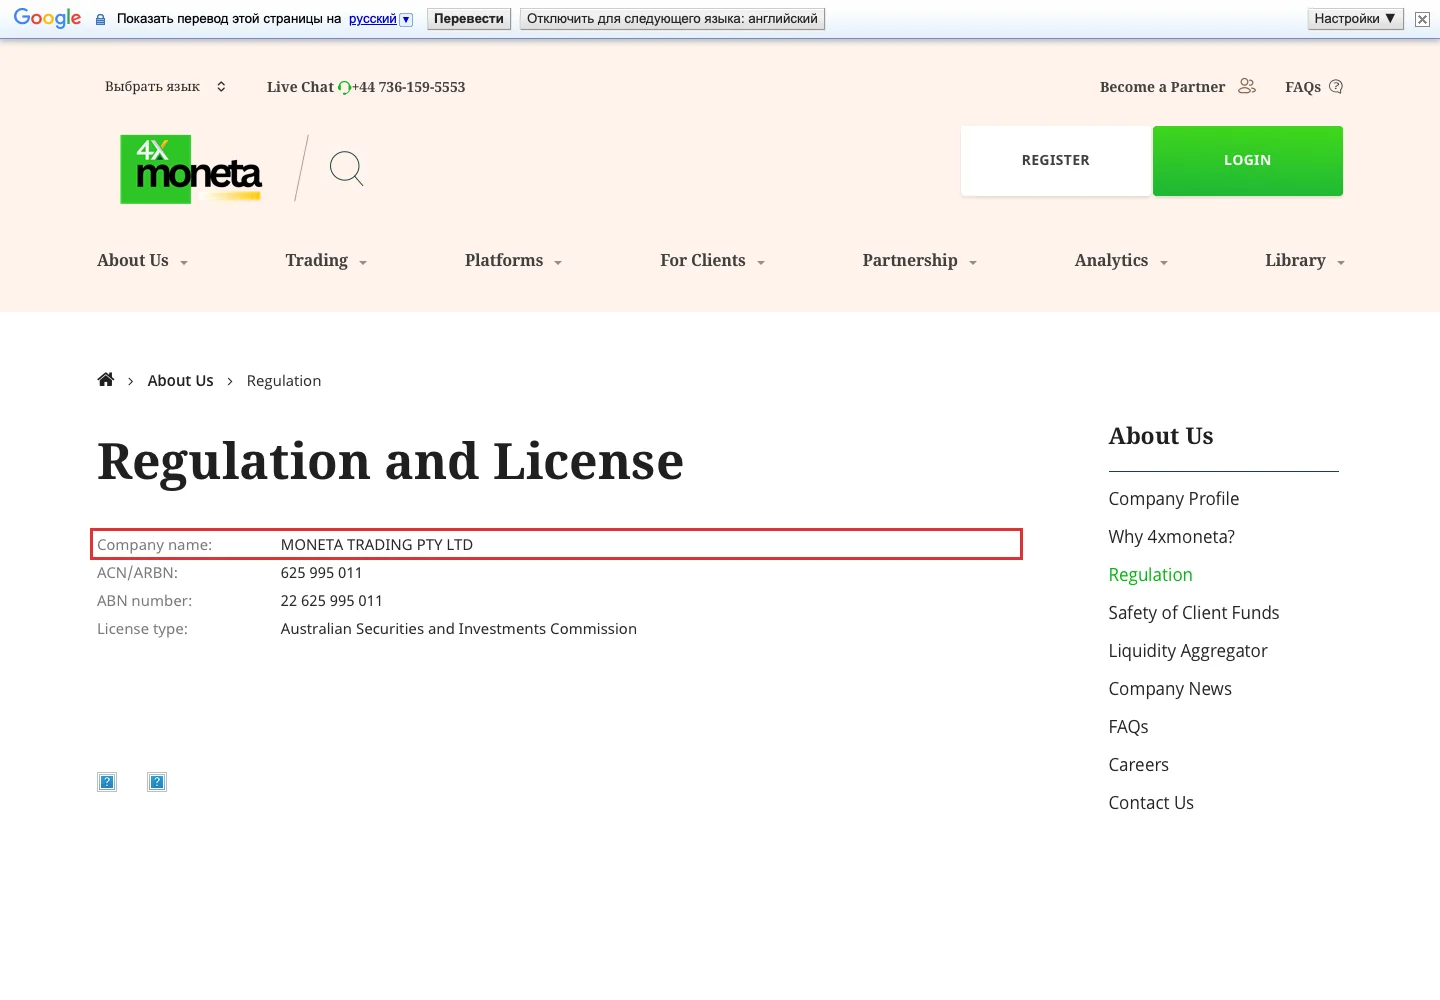
Task: Open Safety of Client Funds sidebar link
Action: point(1193,612)
